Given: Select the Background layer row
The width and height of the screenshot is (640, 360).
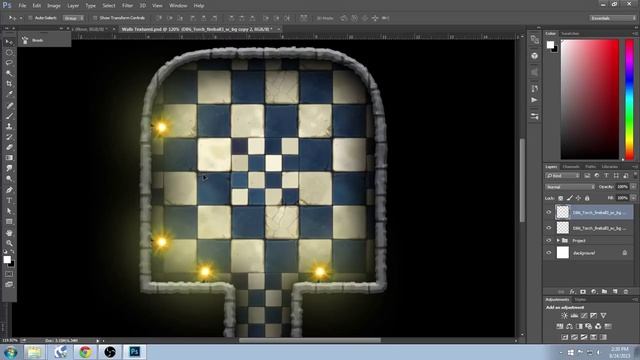Looking at the screenshot, I should pos(589,253).
